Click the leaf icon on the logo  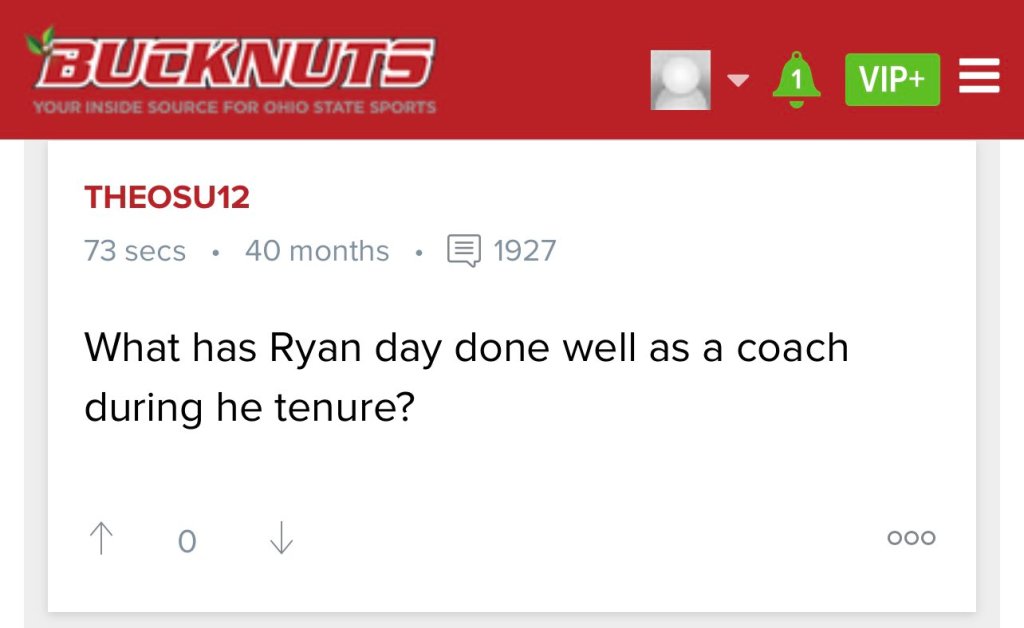tap(42, 42)
